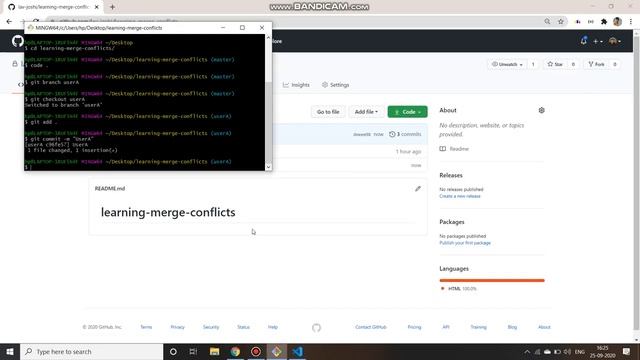Close the learning-merge-conflicts browser tab
This screenshot has width=640, height=360.
tap(97, 7)
